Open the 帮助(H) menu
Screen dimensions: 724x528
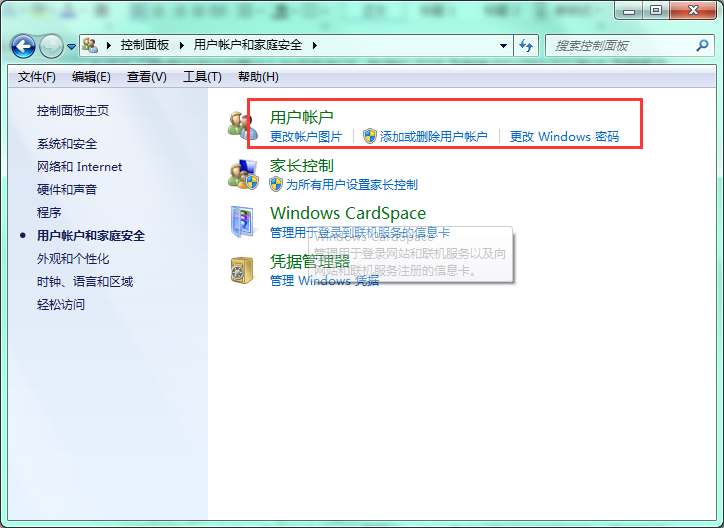tap(258, 77)
